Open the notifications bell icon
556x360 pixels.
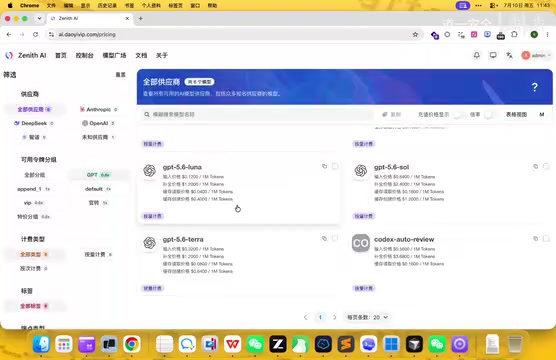477,55
